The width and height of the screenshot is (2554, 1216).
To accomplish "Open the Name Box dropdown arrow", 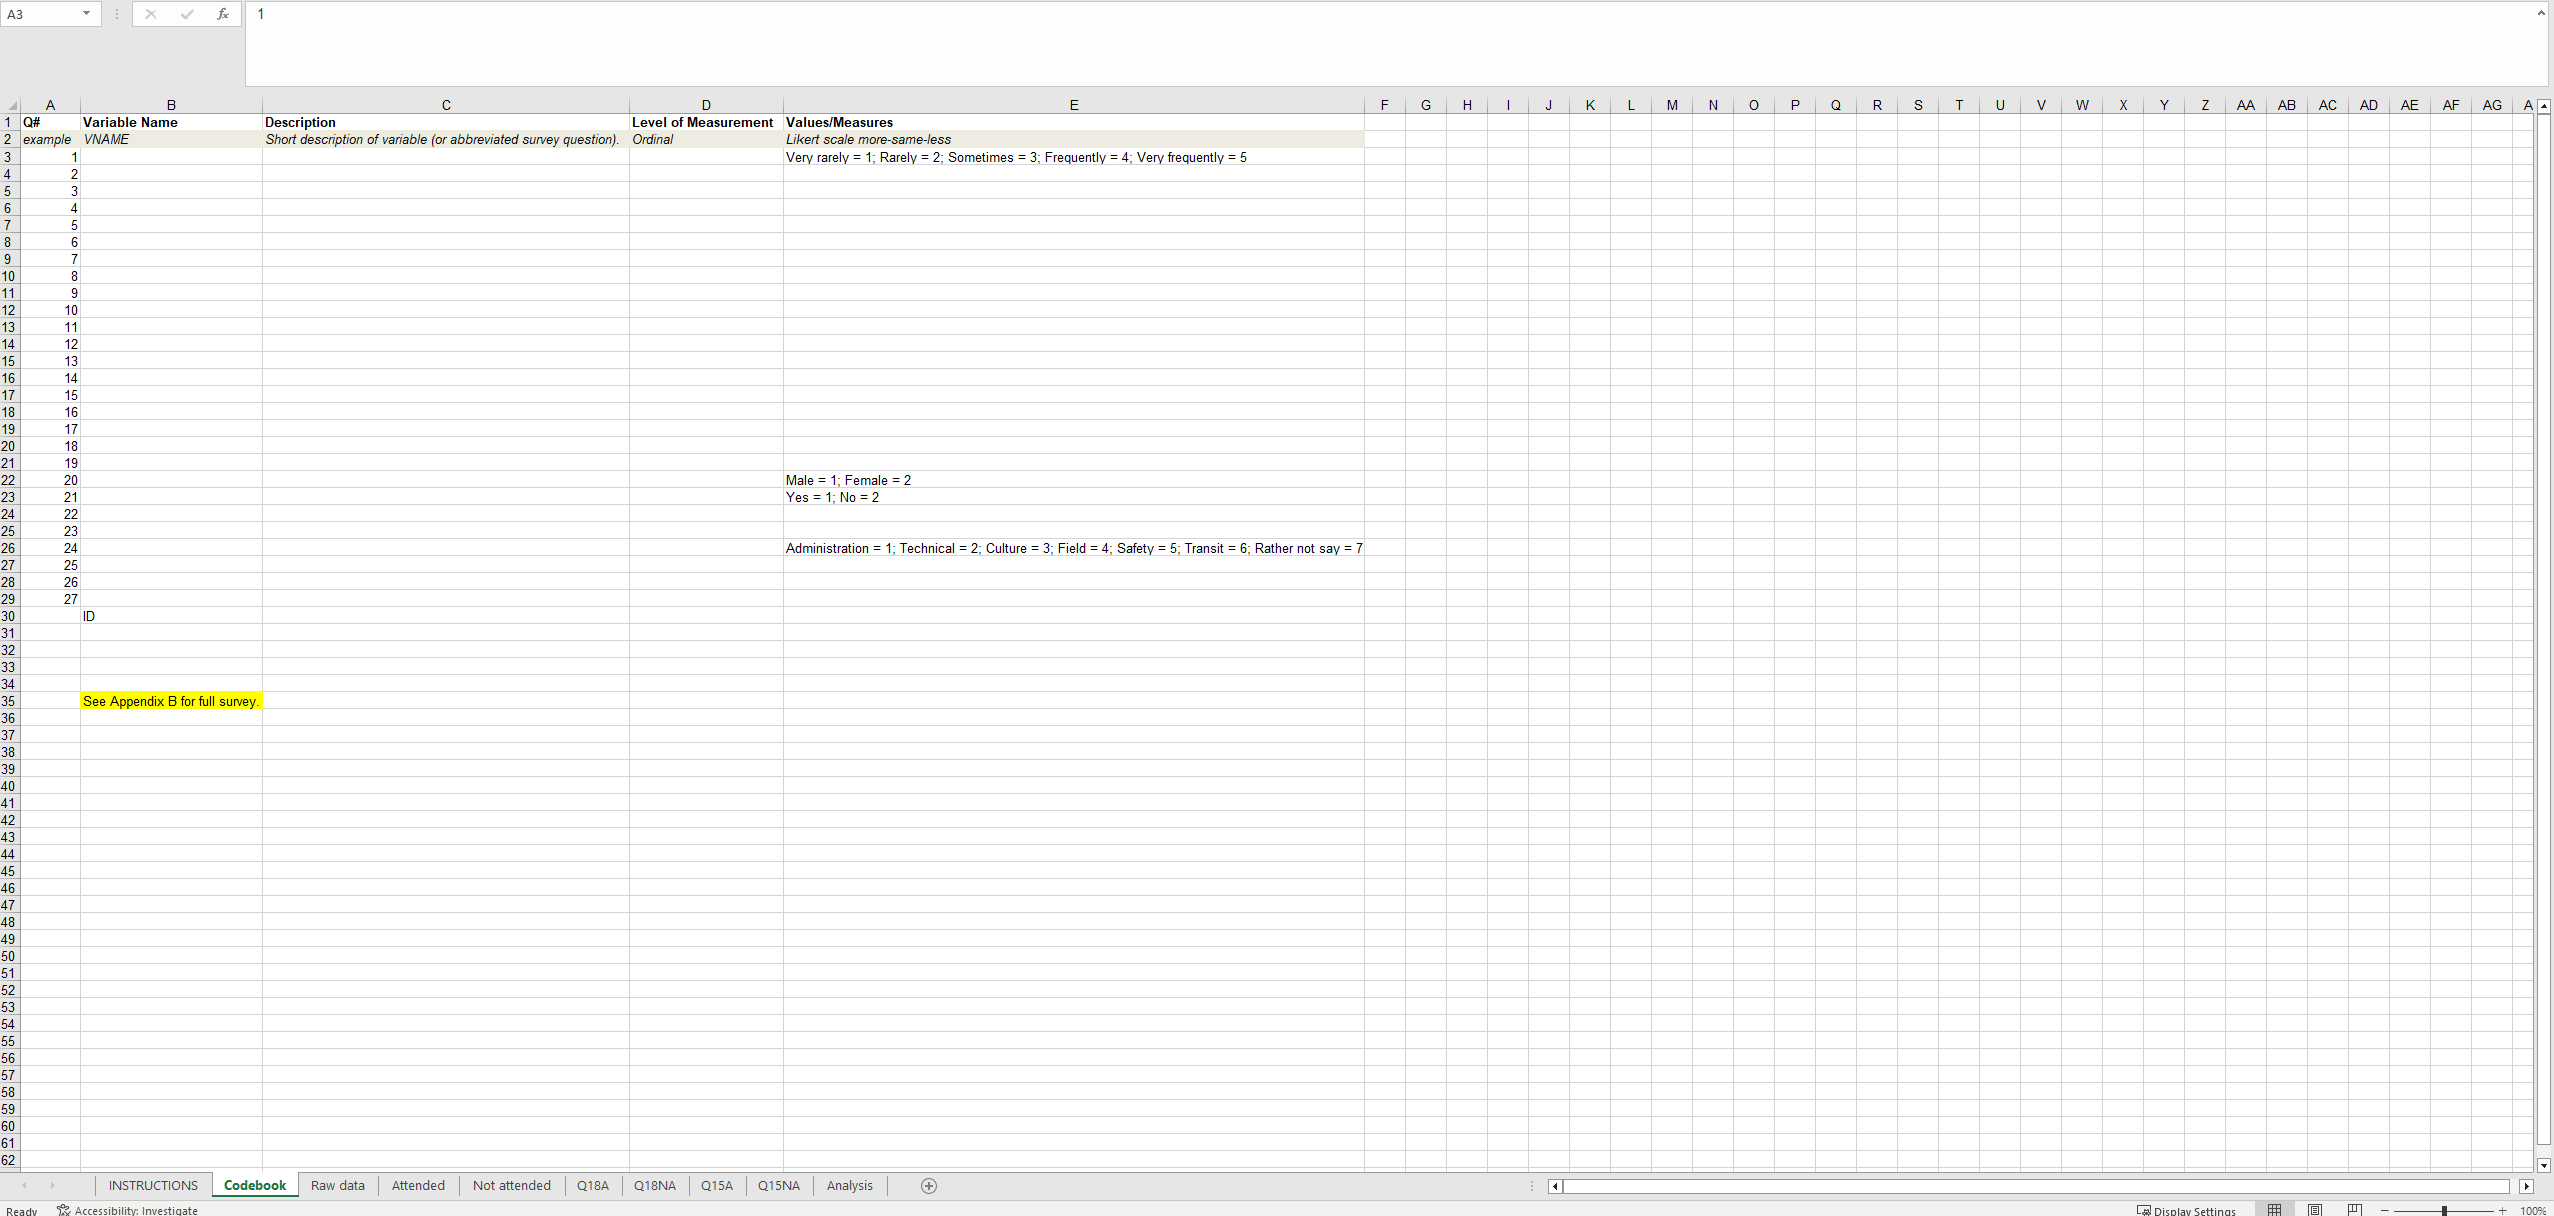I will pyautogui.click(x=87, y=14).
